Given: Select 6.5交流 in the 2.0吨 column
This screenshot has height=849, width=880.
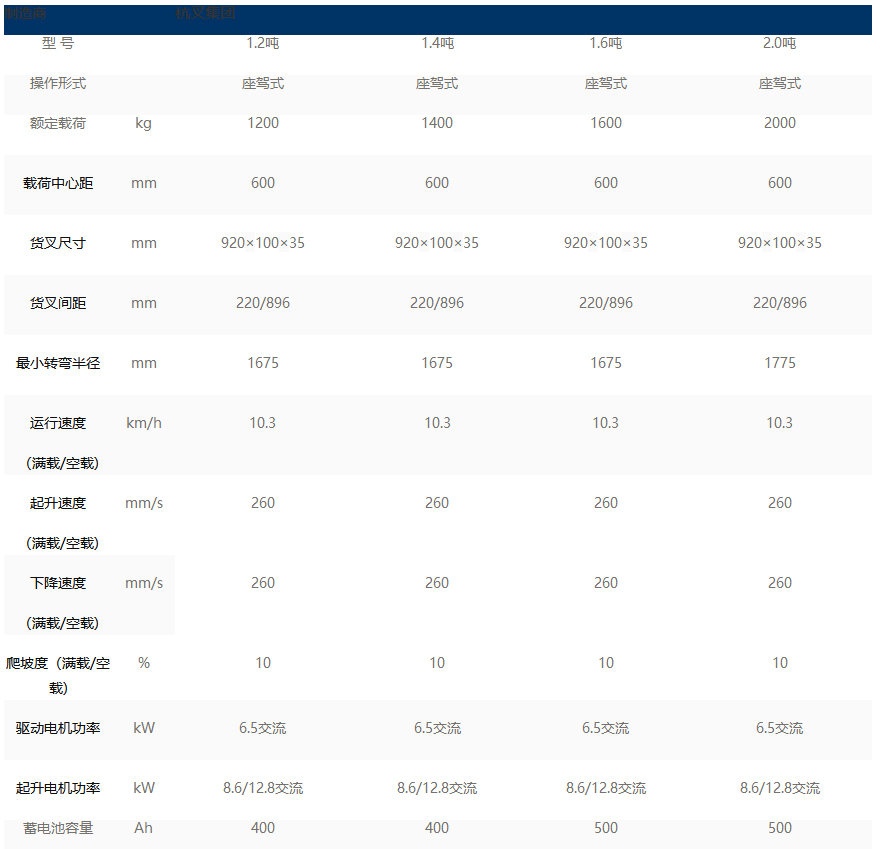Looking at the screenshot, I should point(780,728).
